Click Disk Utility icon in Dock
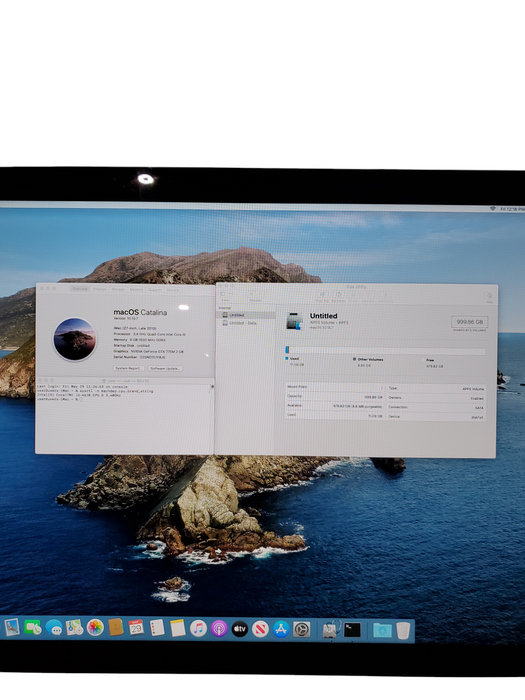 [331, 630]
